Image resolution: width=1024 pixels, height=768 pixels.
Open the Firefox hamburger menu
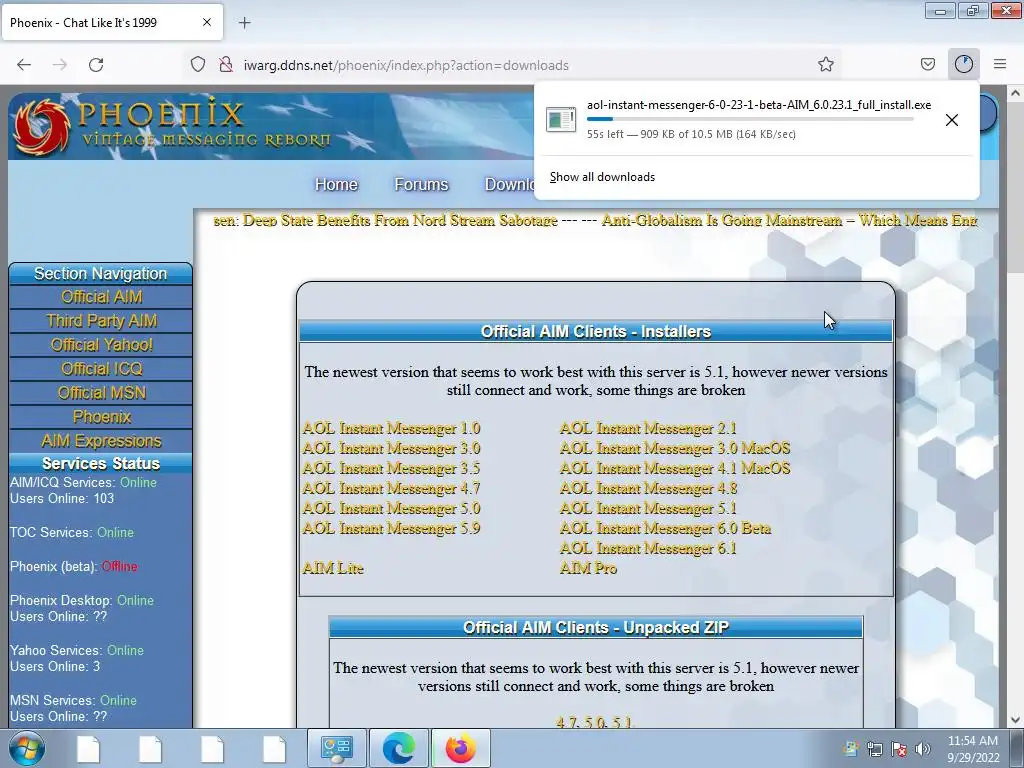coord(1000,64)
